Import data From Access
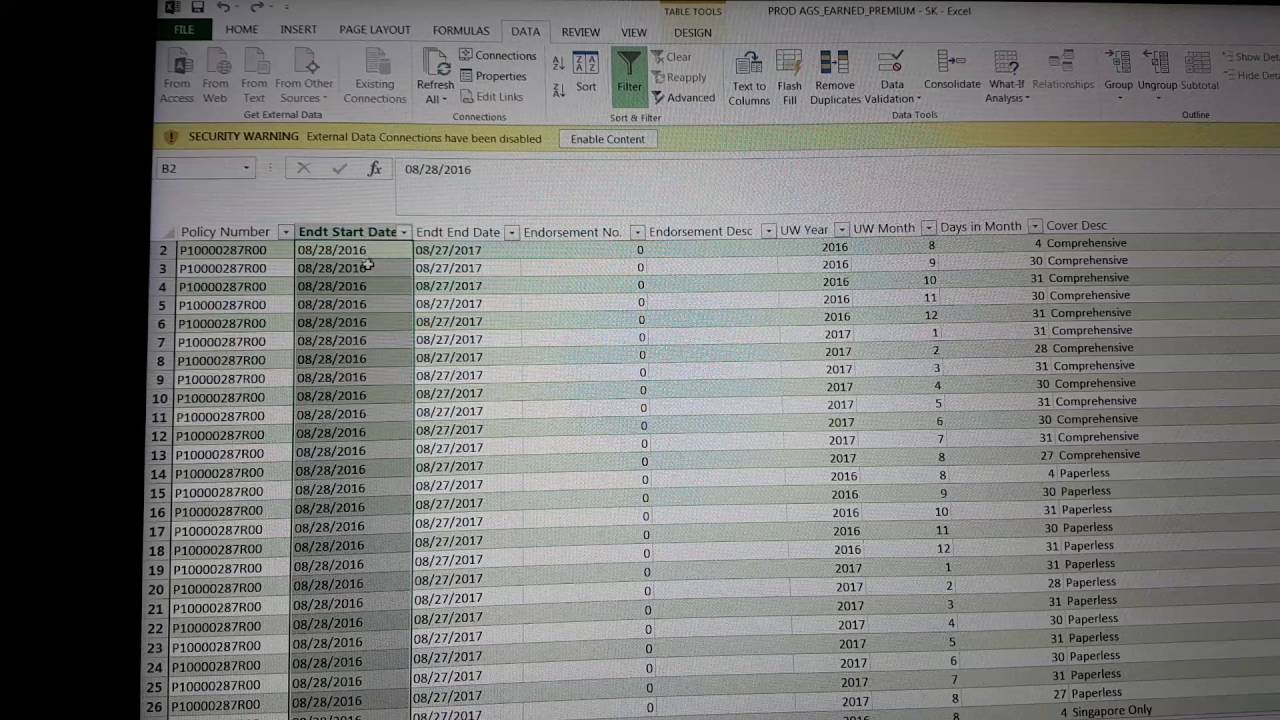 [177, 76]
